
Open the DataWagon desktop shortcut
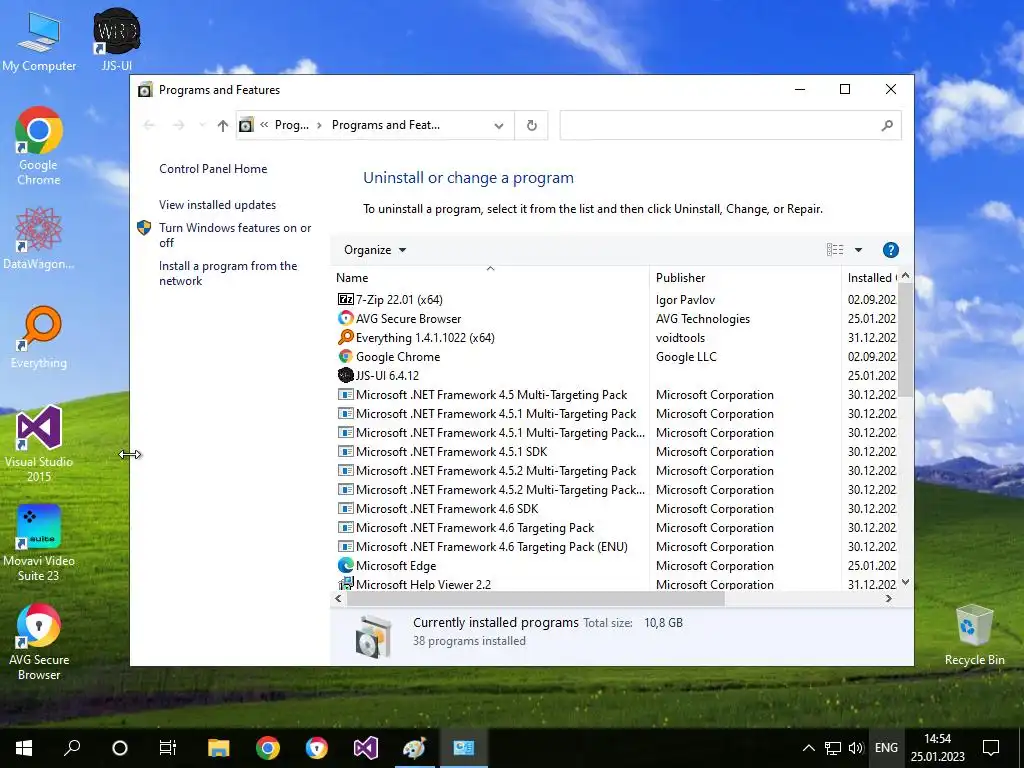(x=39, y=238)
